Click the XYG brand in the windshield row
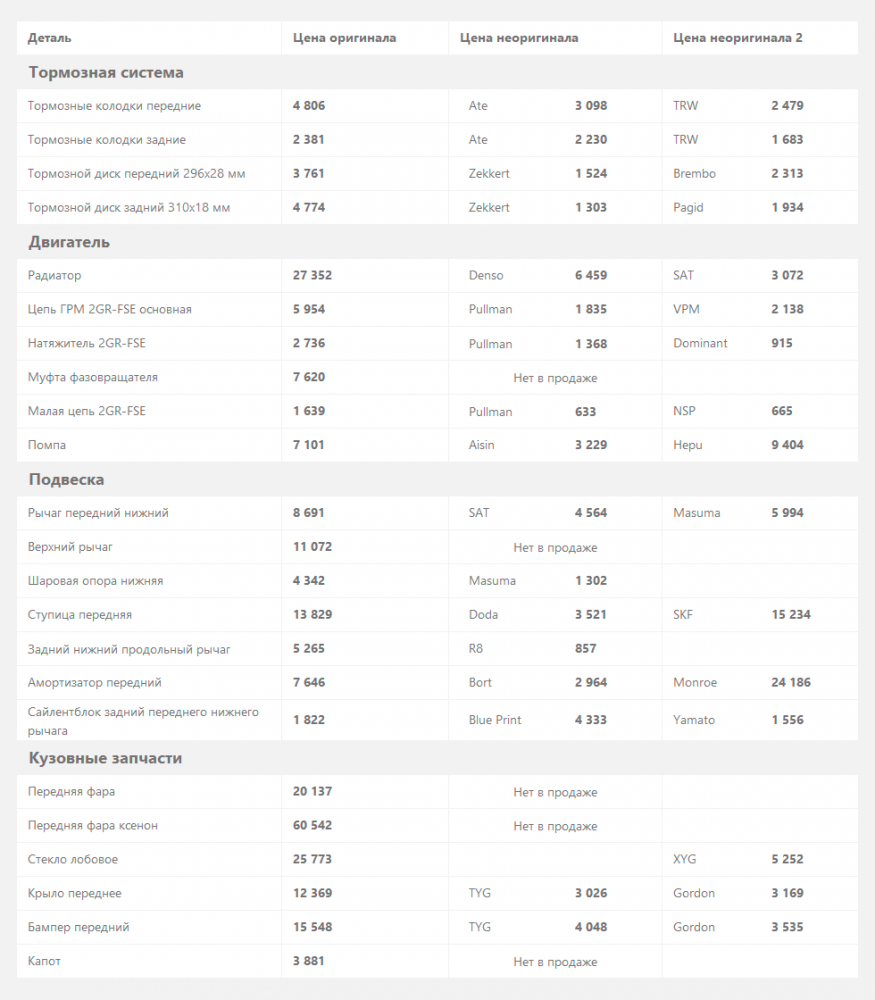The height and width of the screenshot is (1000, 875). [x=685, y=859]
